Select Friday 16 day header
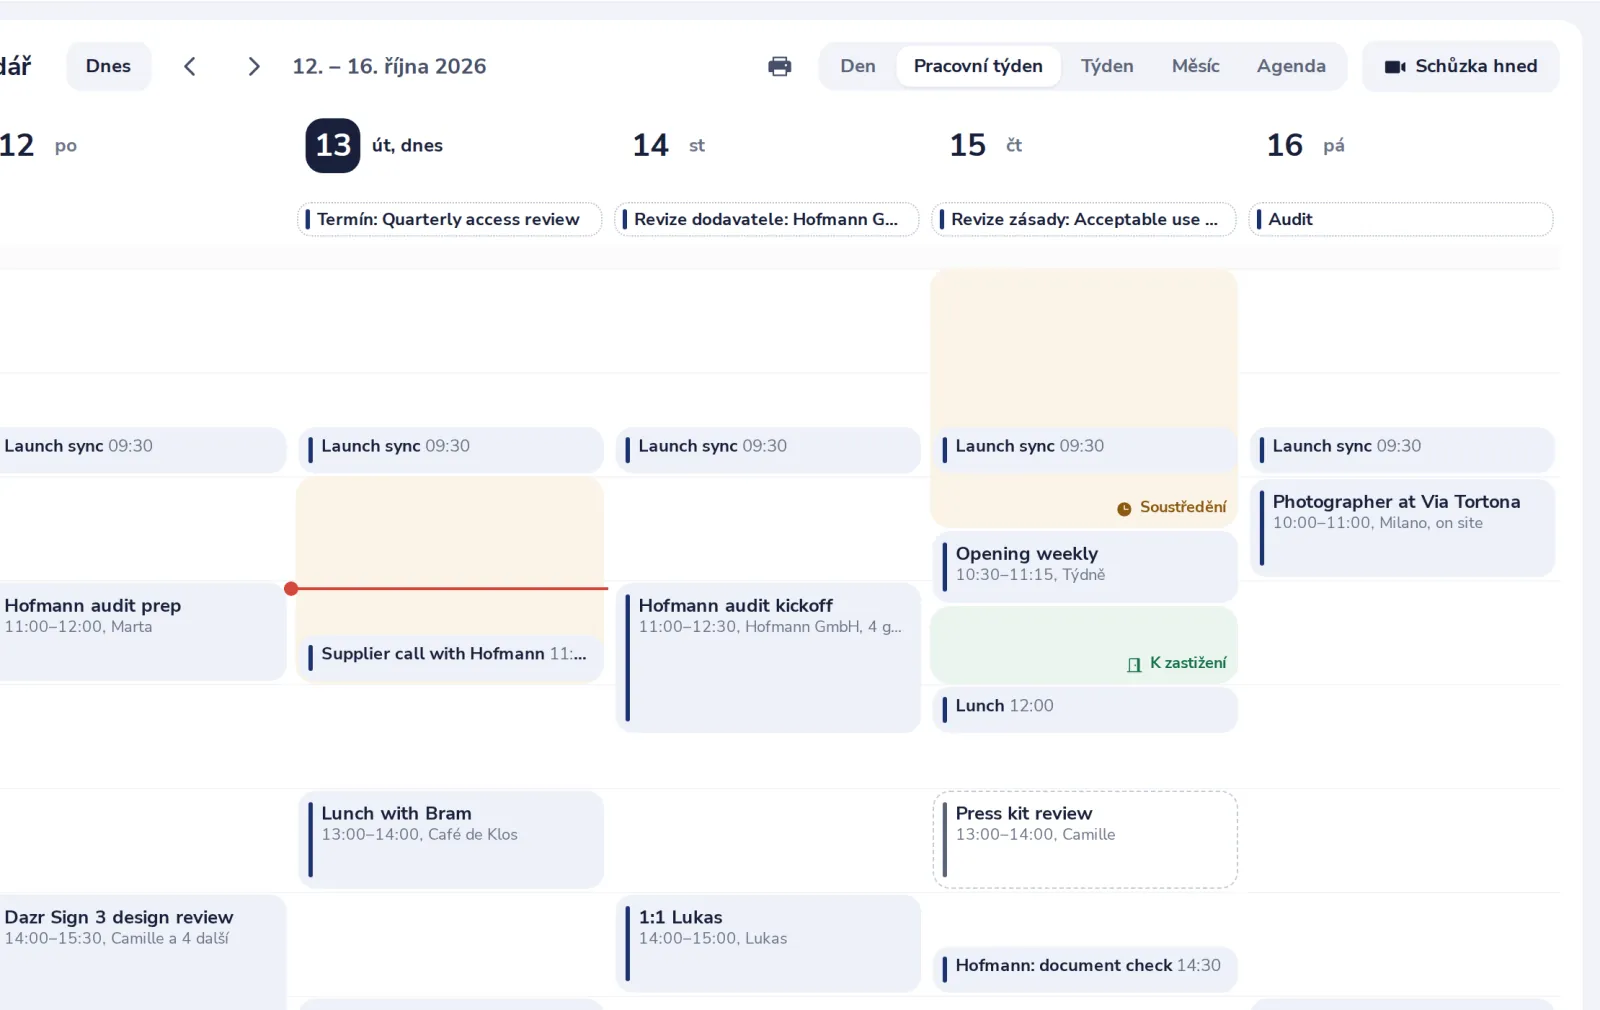The width and height of the screenshot is (1600, 1010). click(x=1304, y=145)
